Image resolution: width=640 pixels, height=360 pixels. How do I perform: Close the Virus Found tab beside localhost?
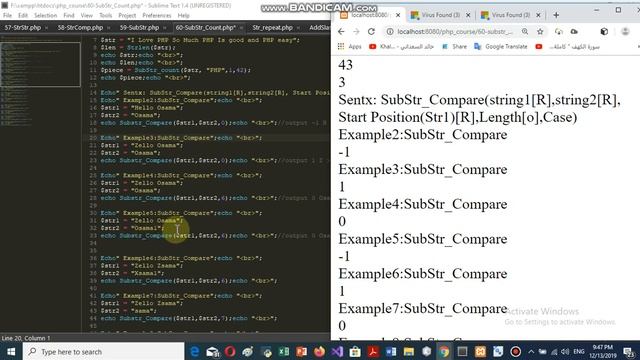(468, 15)
